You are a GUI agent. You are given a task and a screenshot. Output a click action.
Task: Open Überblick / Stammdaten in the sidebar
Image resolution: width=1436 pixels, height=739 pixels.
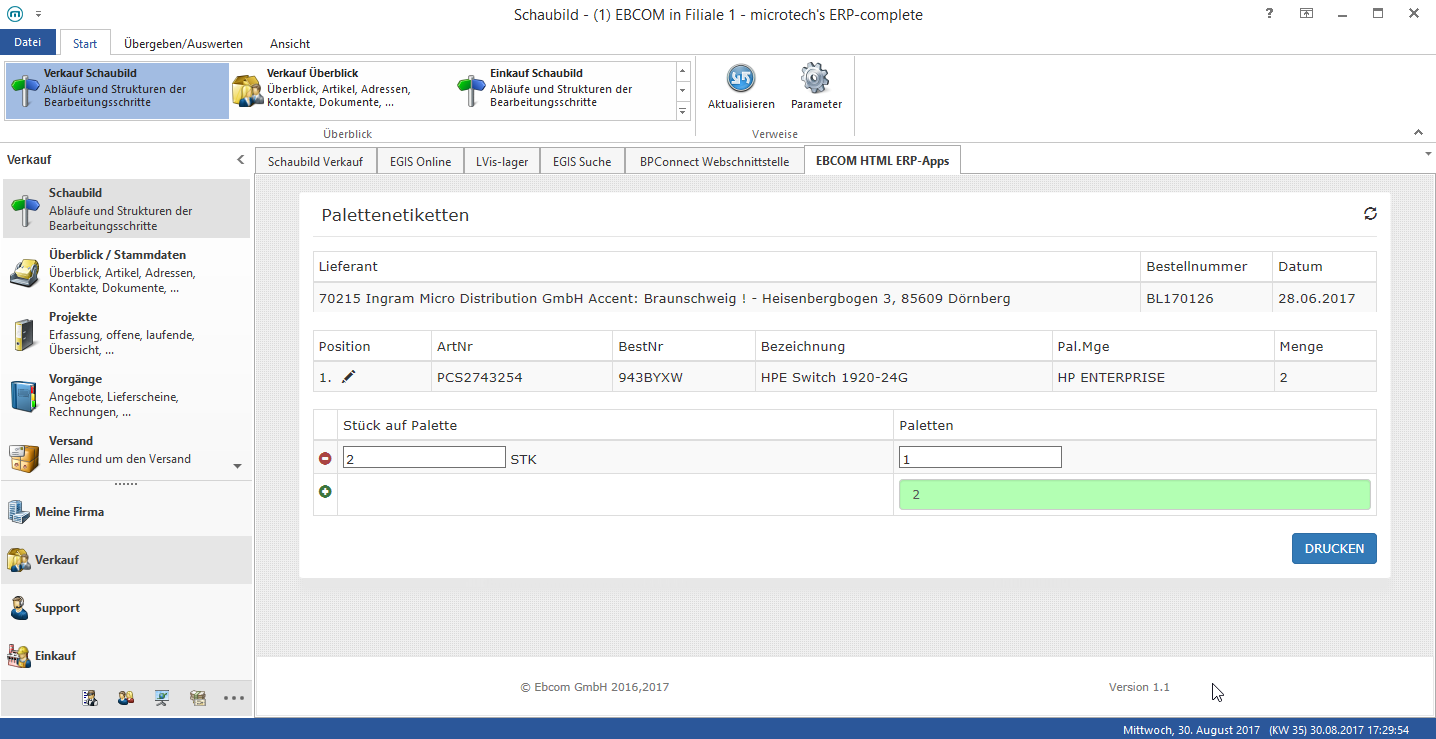click(126, 271)
